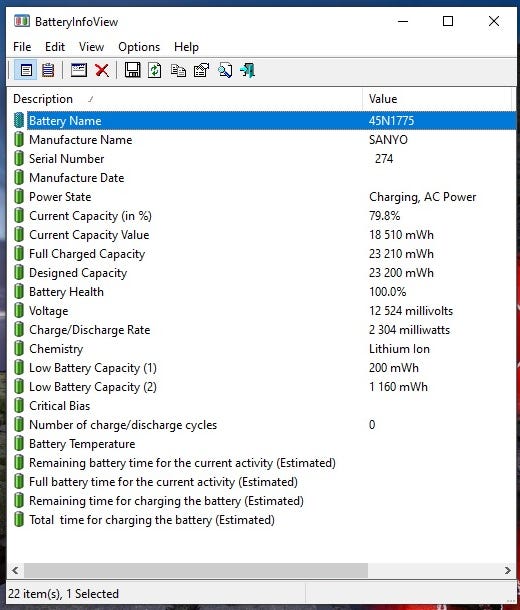This screenshot has height=610, width=520.
Task: Select the Chemistry row
Action: point(261,349)
